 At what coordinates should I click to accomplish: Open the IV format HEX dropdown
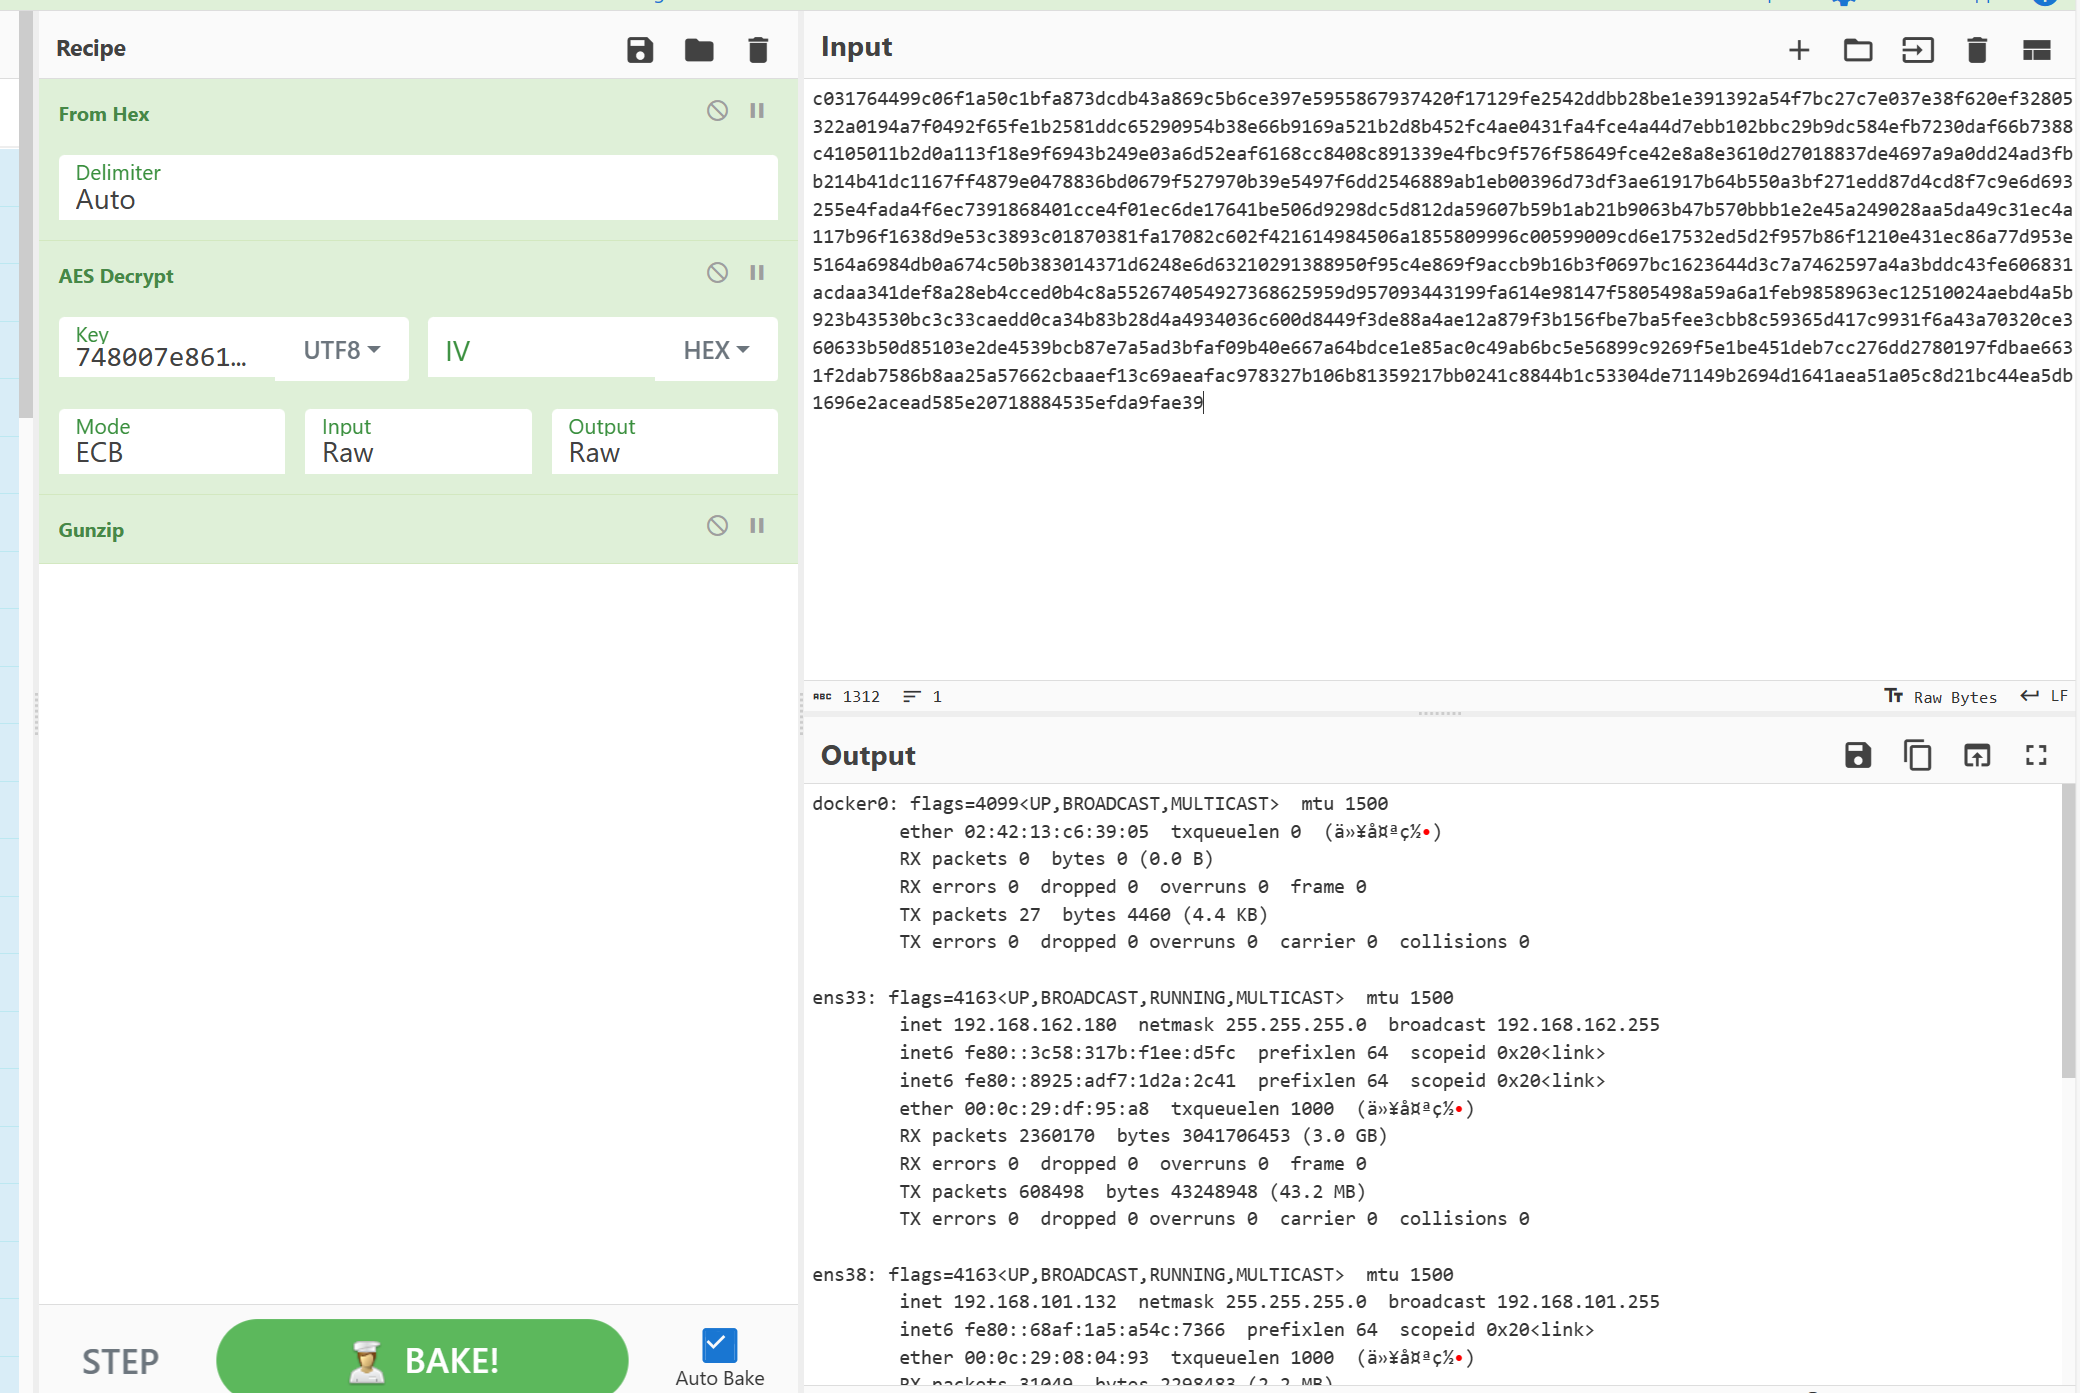click(x=716, y=350)
